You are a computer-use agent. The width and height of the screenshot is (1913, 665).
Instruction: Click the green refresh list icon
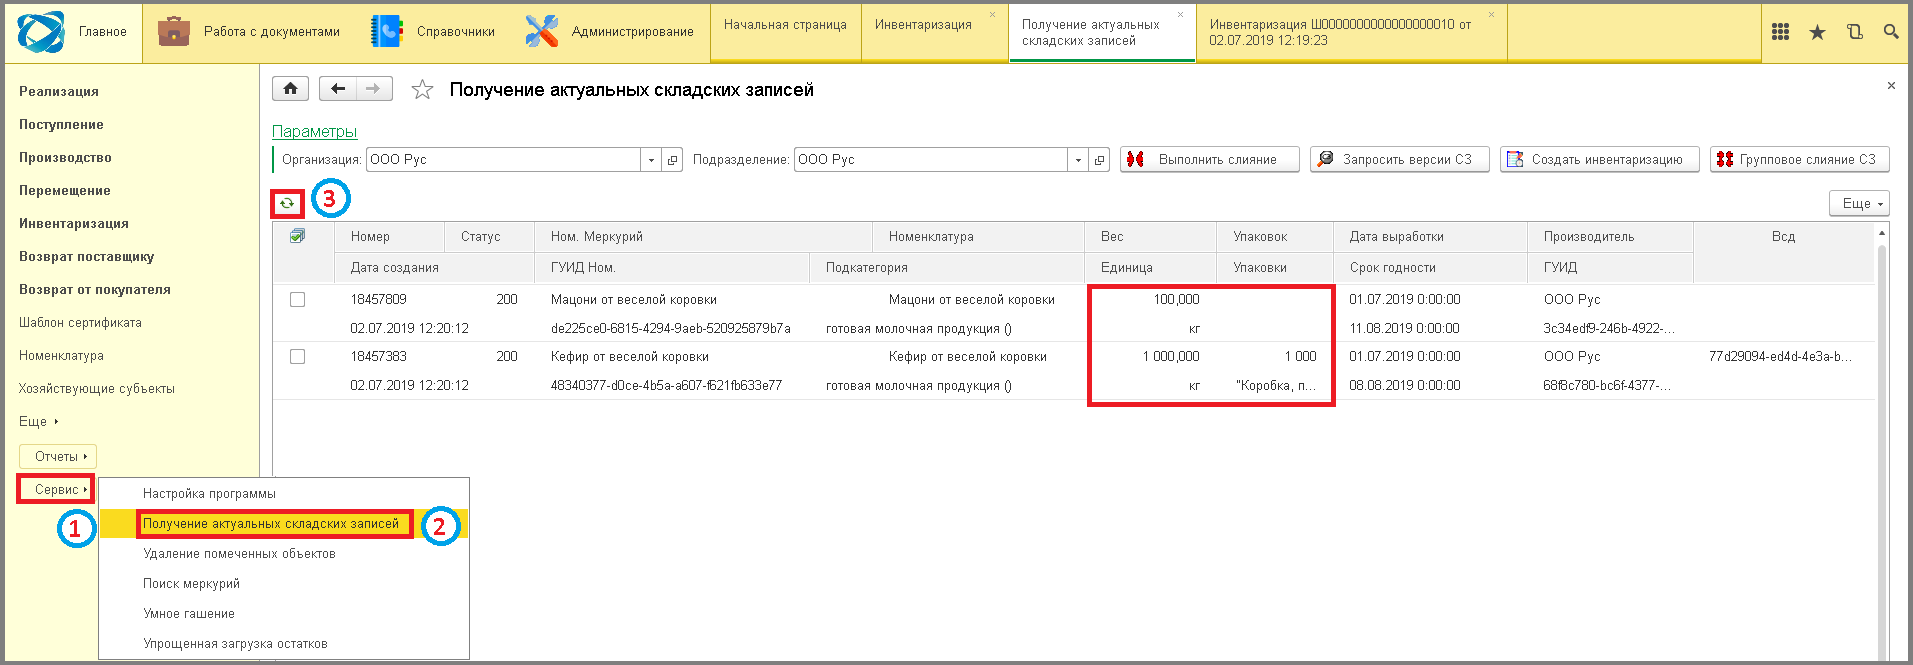(287, 203)
